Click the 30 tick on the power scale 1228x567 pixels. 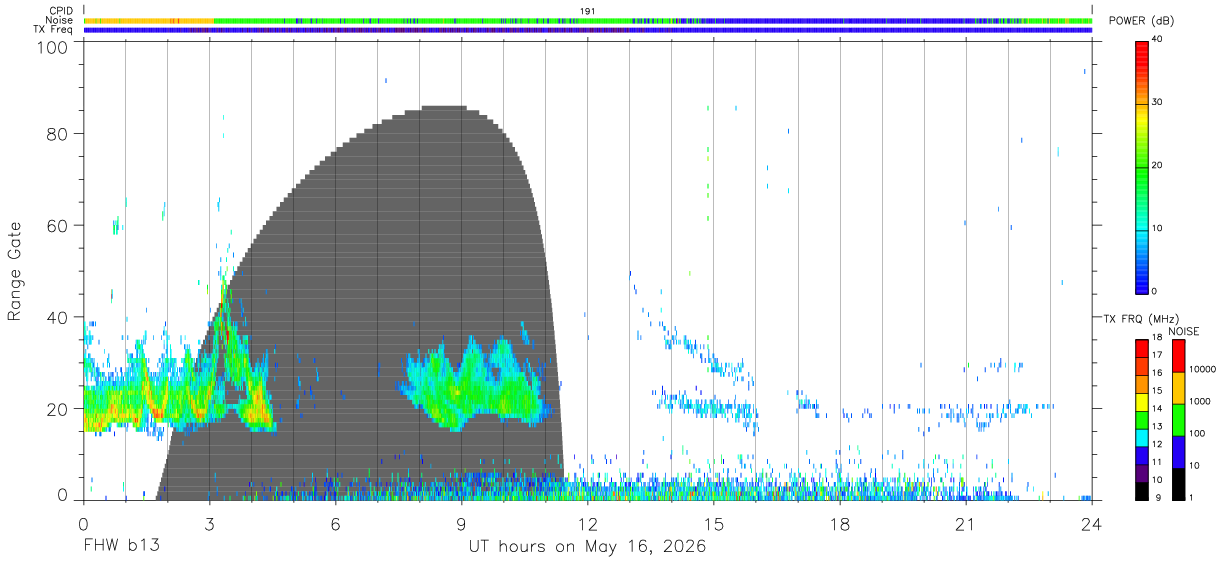pyautogui.click(x=1157, y=103)
